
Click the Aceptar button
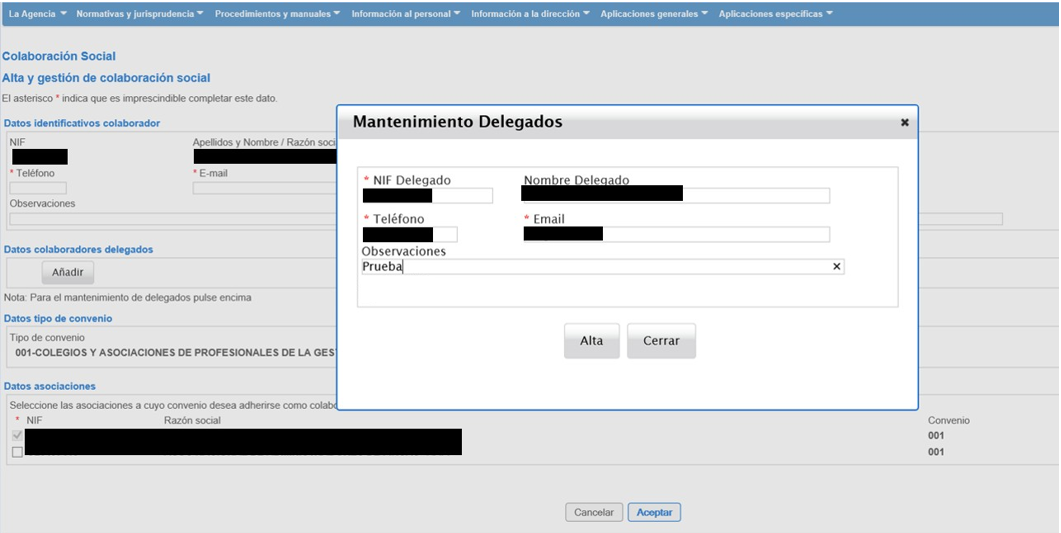[x=654, y=512]
